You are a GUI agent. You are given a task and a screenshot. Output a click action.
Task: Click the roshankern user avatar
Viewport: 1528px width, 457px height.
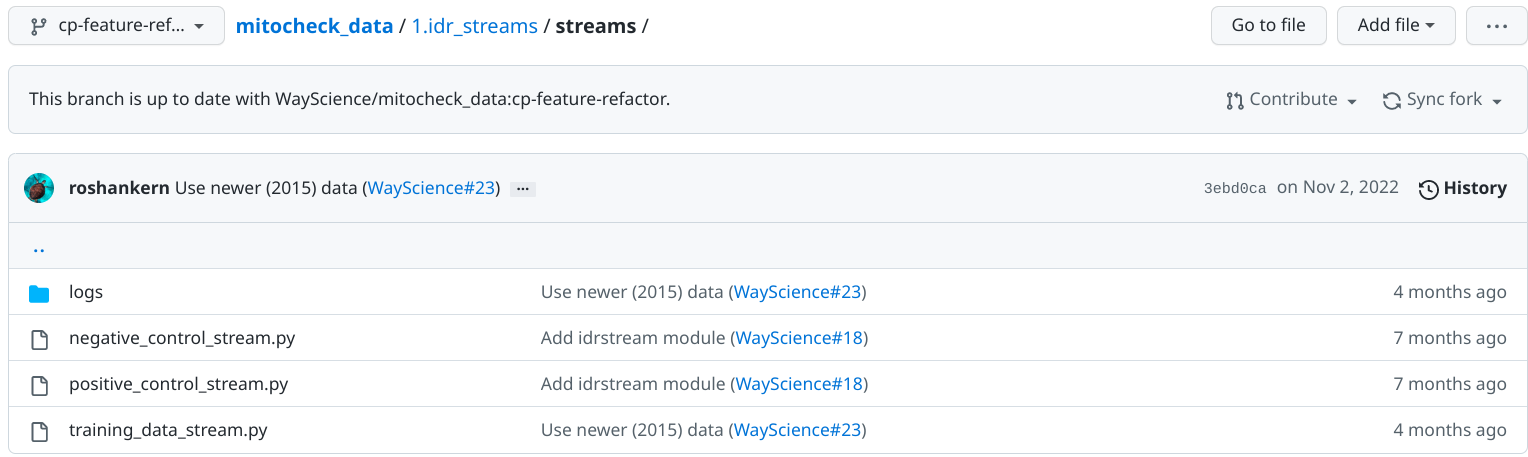tap(39, 188)
